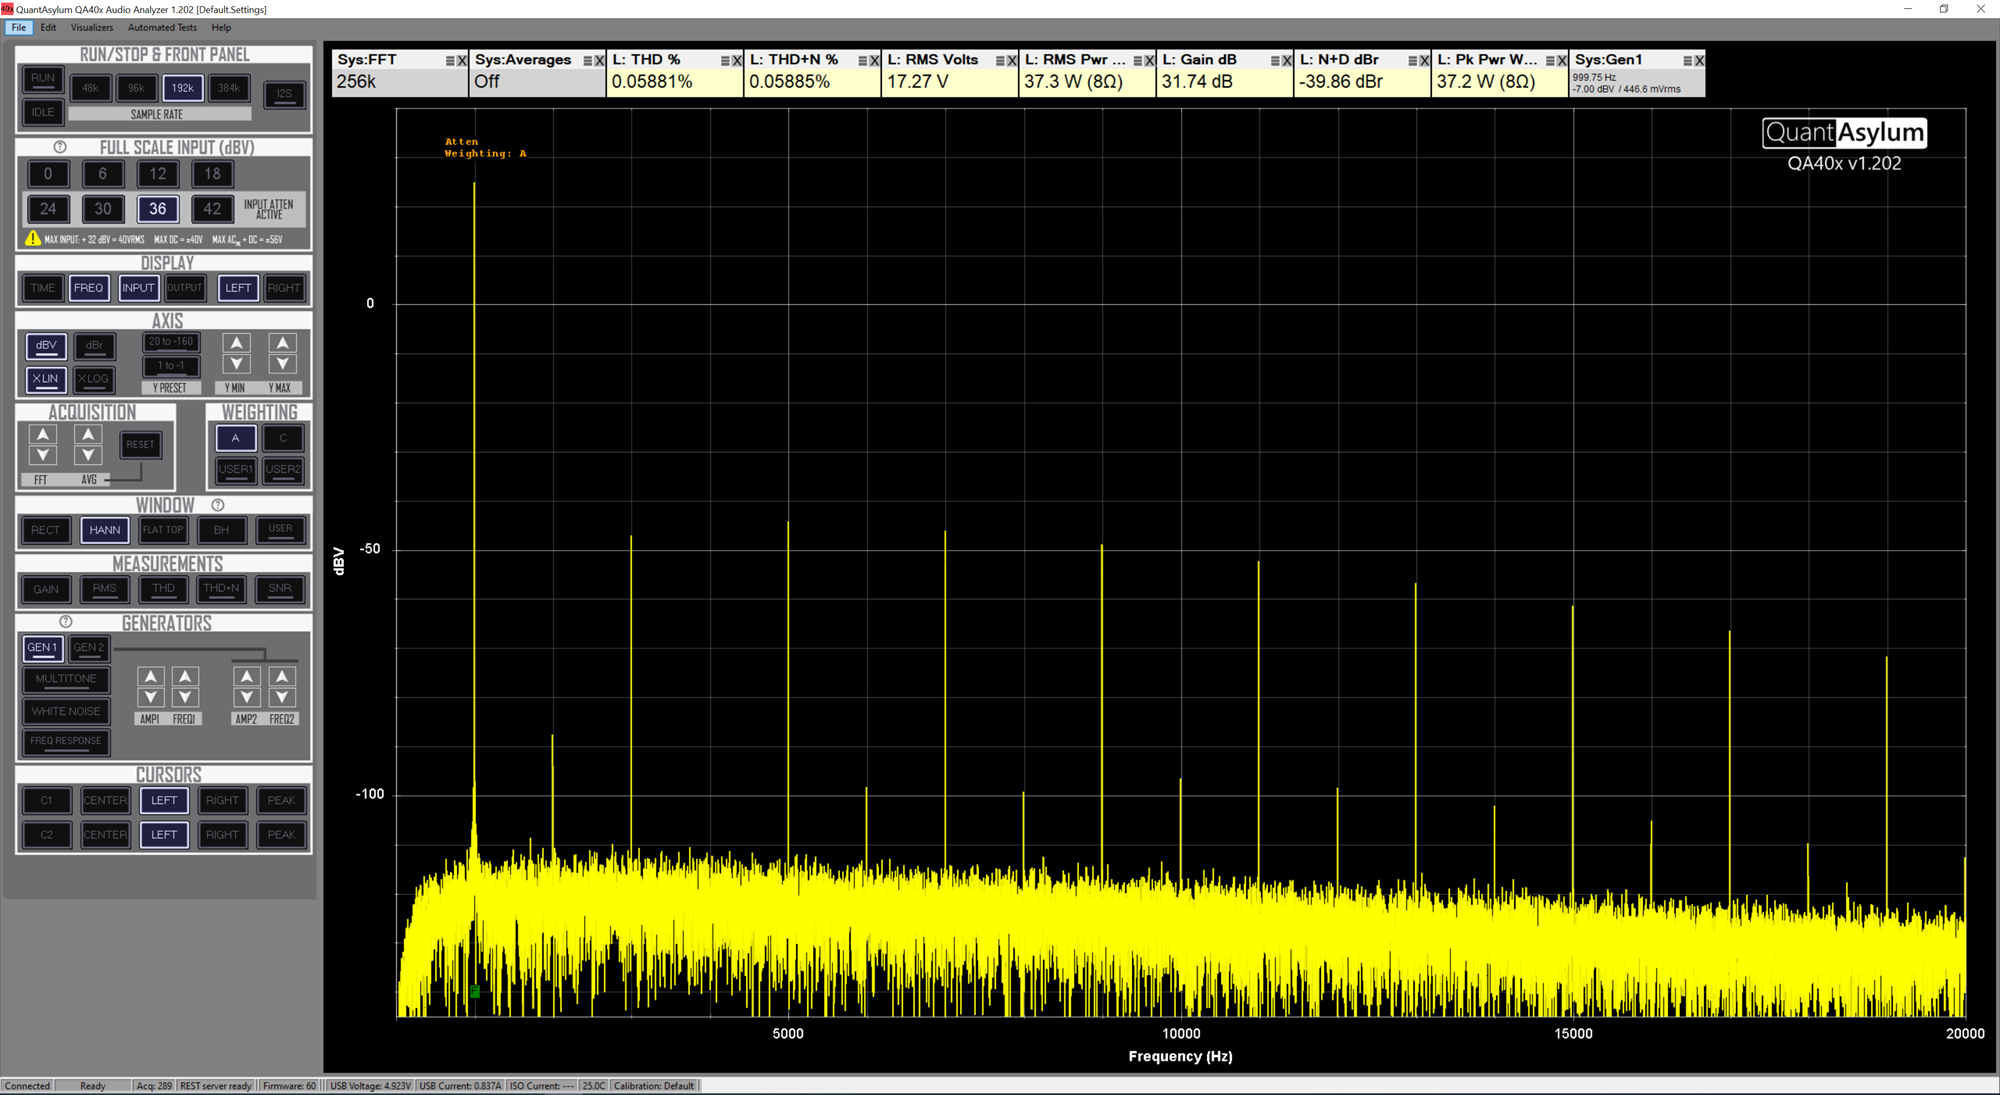Open the Generators help icon

[66, 622]
